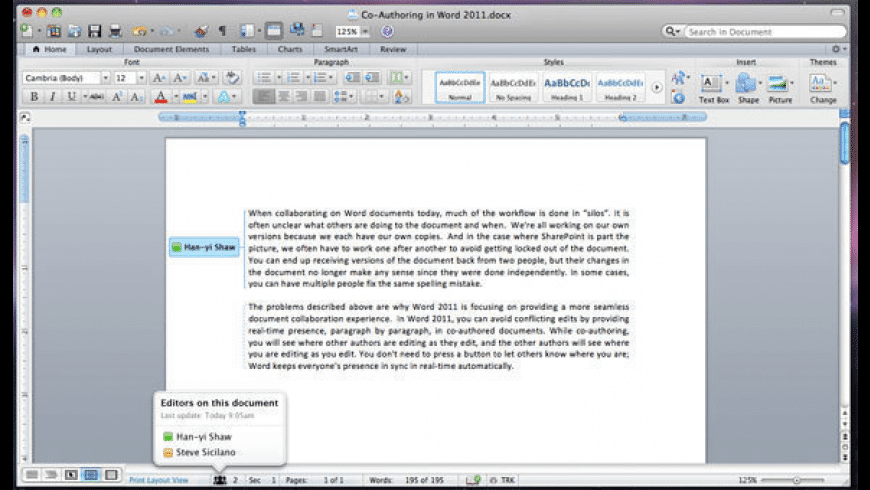This screenshot has width=870, height=490.
Task: Apply the Normal style
Action: (x=460, y=87)
